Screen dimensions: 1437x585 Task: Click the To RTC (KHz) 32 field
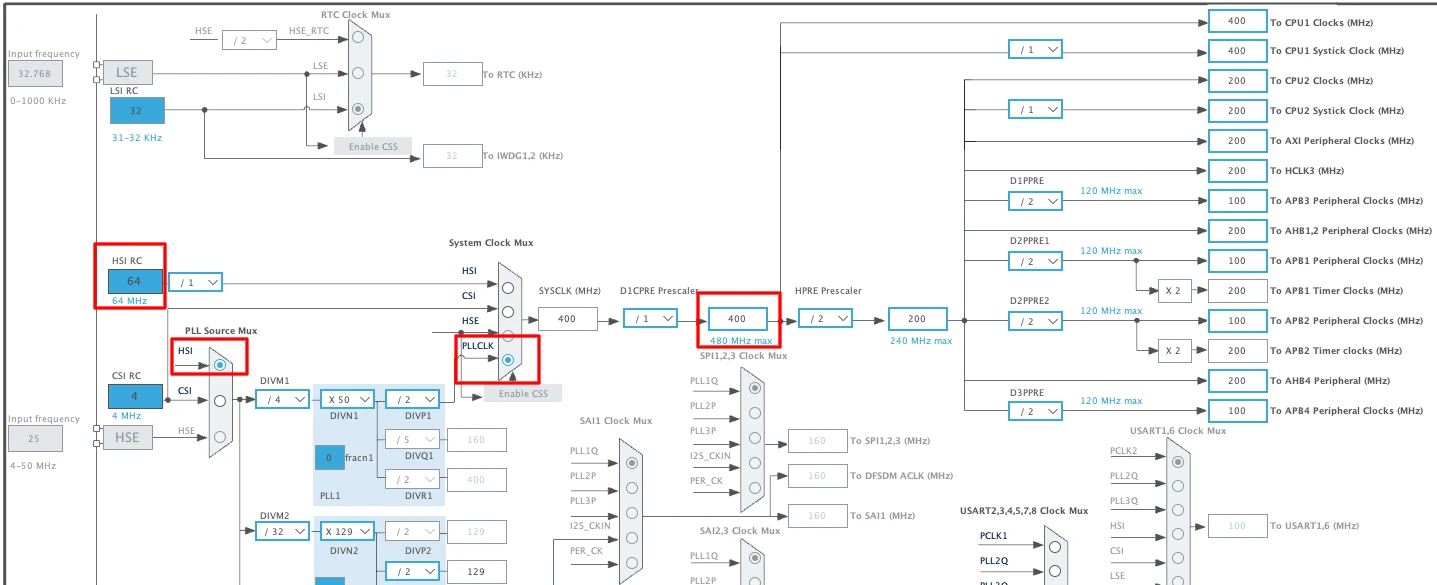pos(452,73)
